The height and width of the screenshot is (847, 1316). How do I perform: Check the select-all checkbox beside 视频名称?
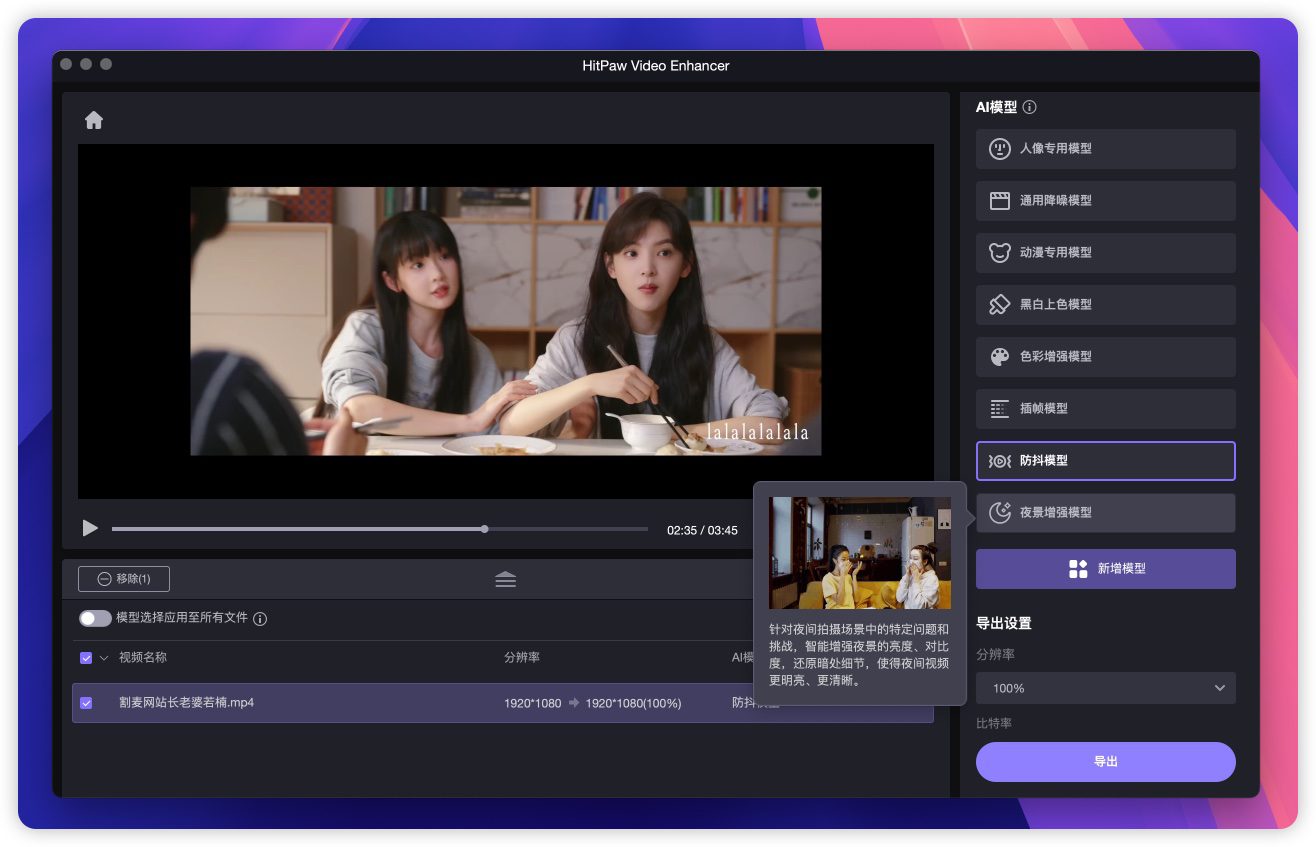click(x=86, y=658)
